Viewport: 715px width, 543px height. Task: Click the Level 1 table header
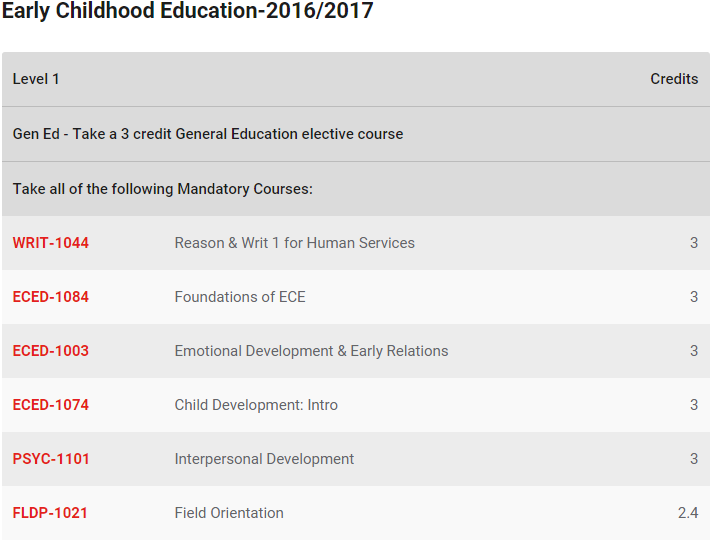(37, 79)
